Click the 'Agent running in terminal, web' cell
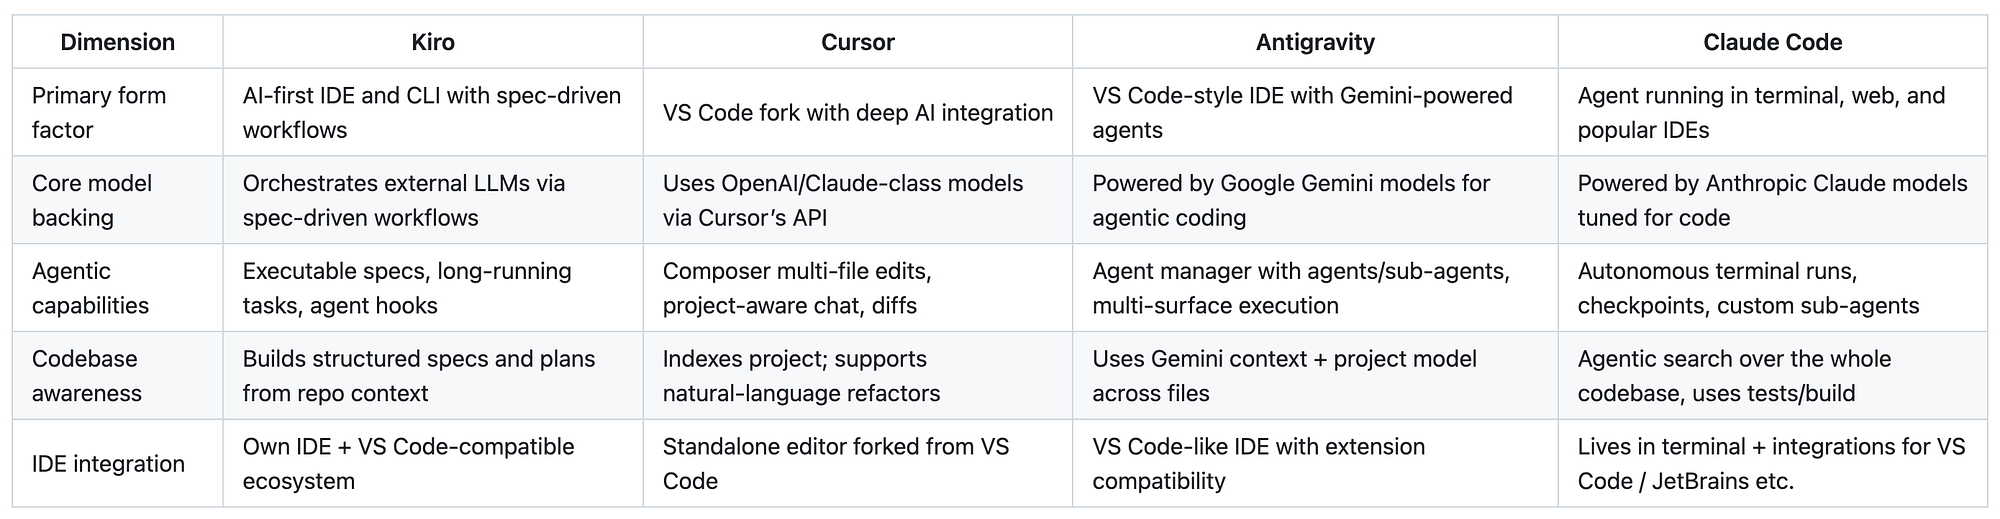 1773,112
